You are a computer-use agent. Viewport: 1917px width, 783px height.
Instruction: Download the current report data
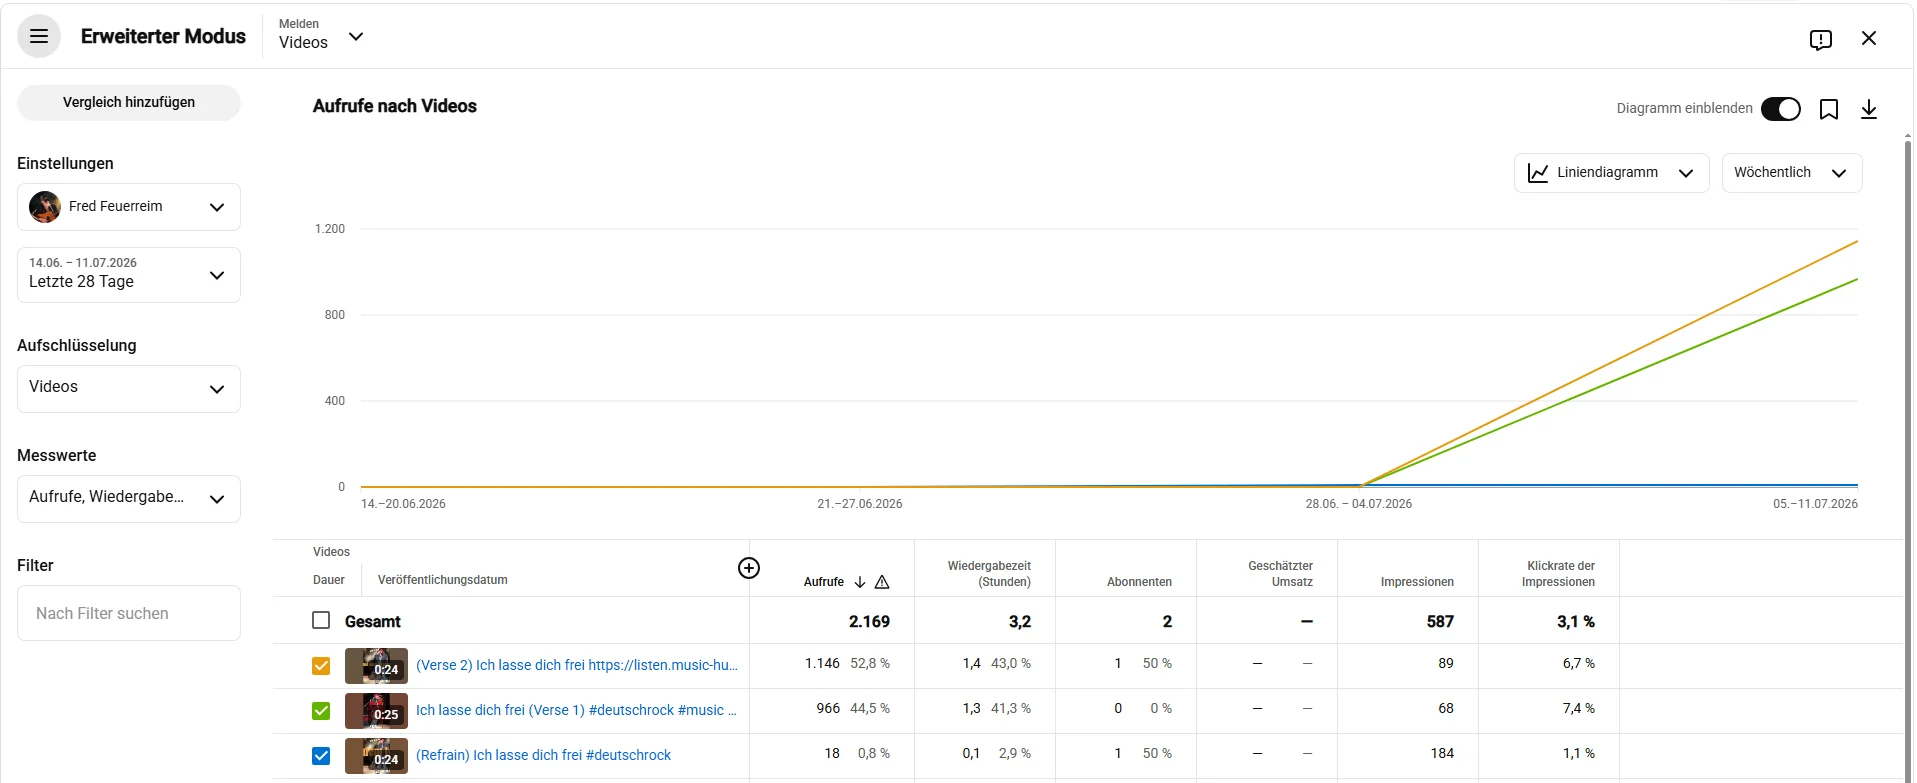coord(1868,109)
